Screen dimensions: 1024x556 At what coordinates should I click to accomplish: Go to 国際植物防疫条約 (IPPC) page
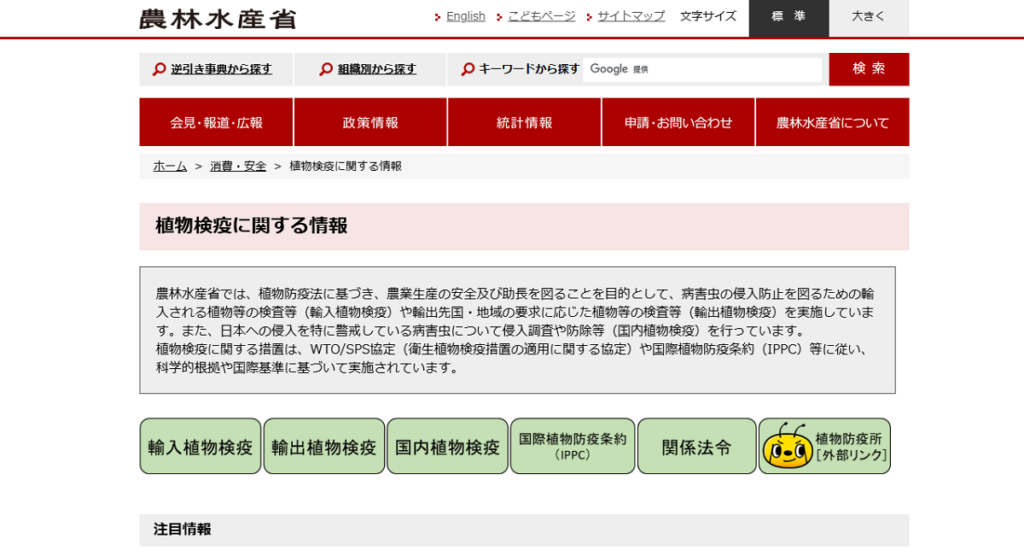point(573,447)
